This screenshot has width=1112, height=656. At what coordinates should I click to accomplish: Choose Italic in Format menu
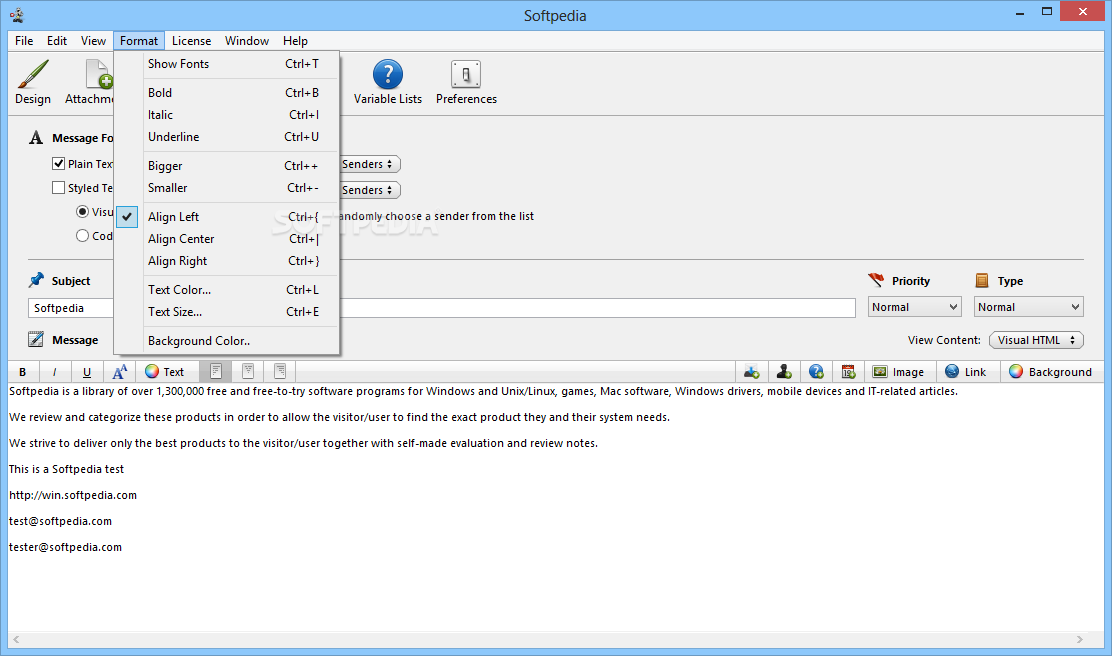227,115
